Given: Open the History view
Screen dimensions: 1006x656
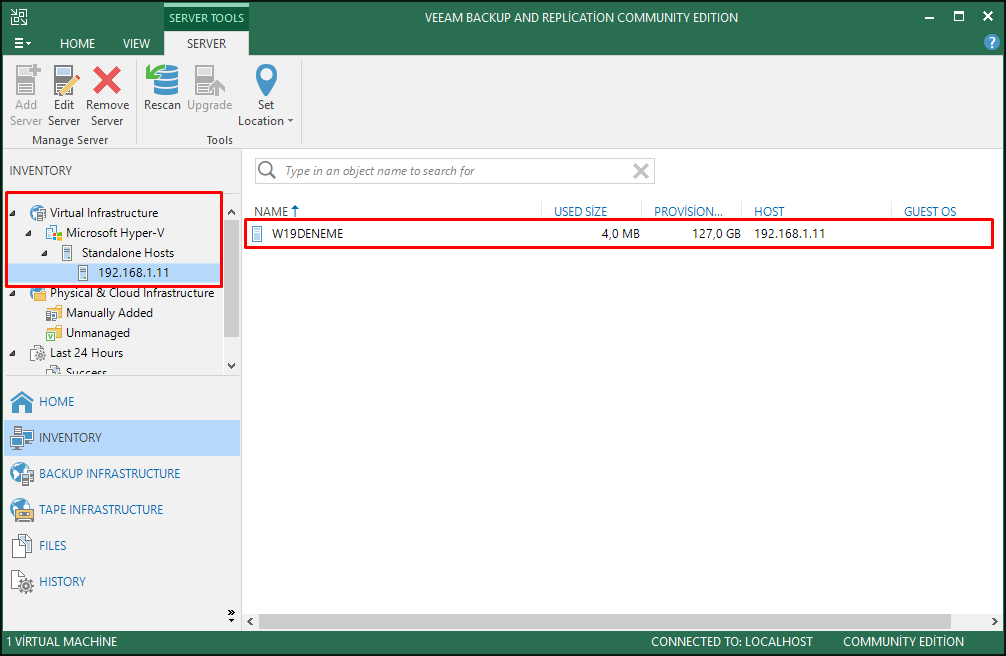Looking at the screenshot, I should pos(62,582).
